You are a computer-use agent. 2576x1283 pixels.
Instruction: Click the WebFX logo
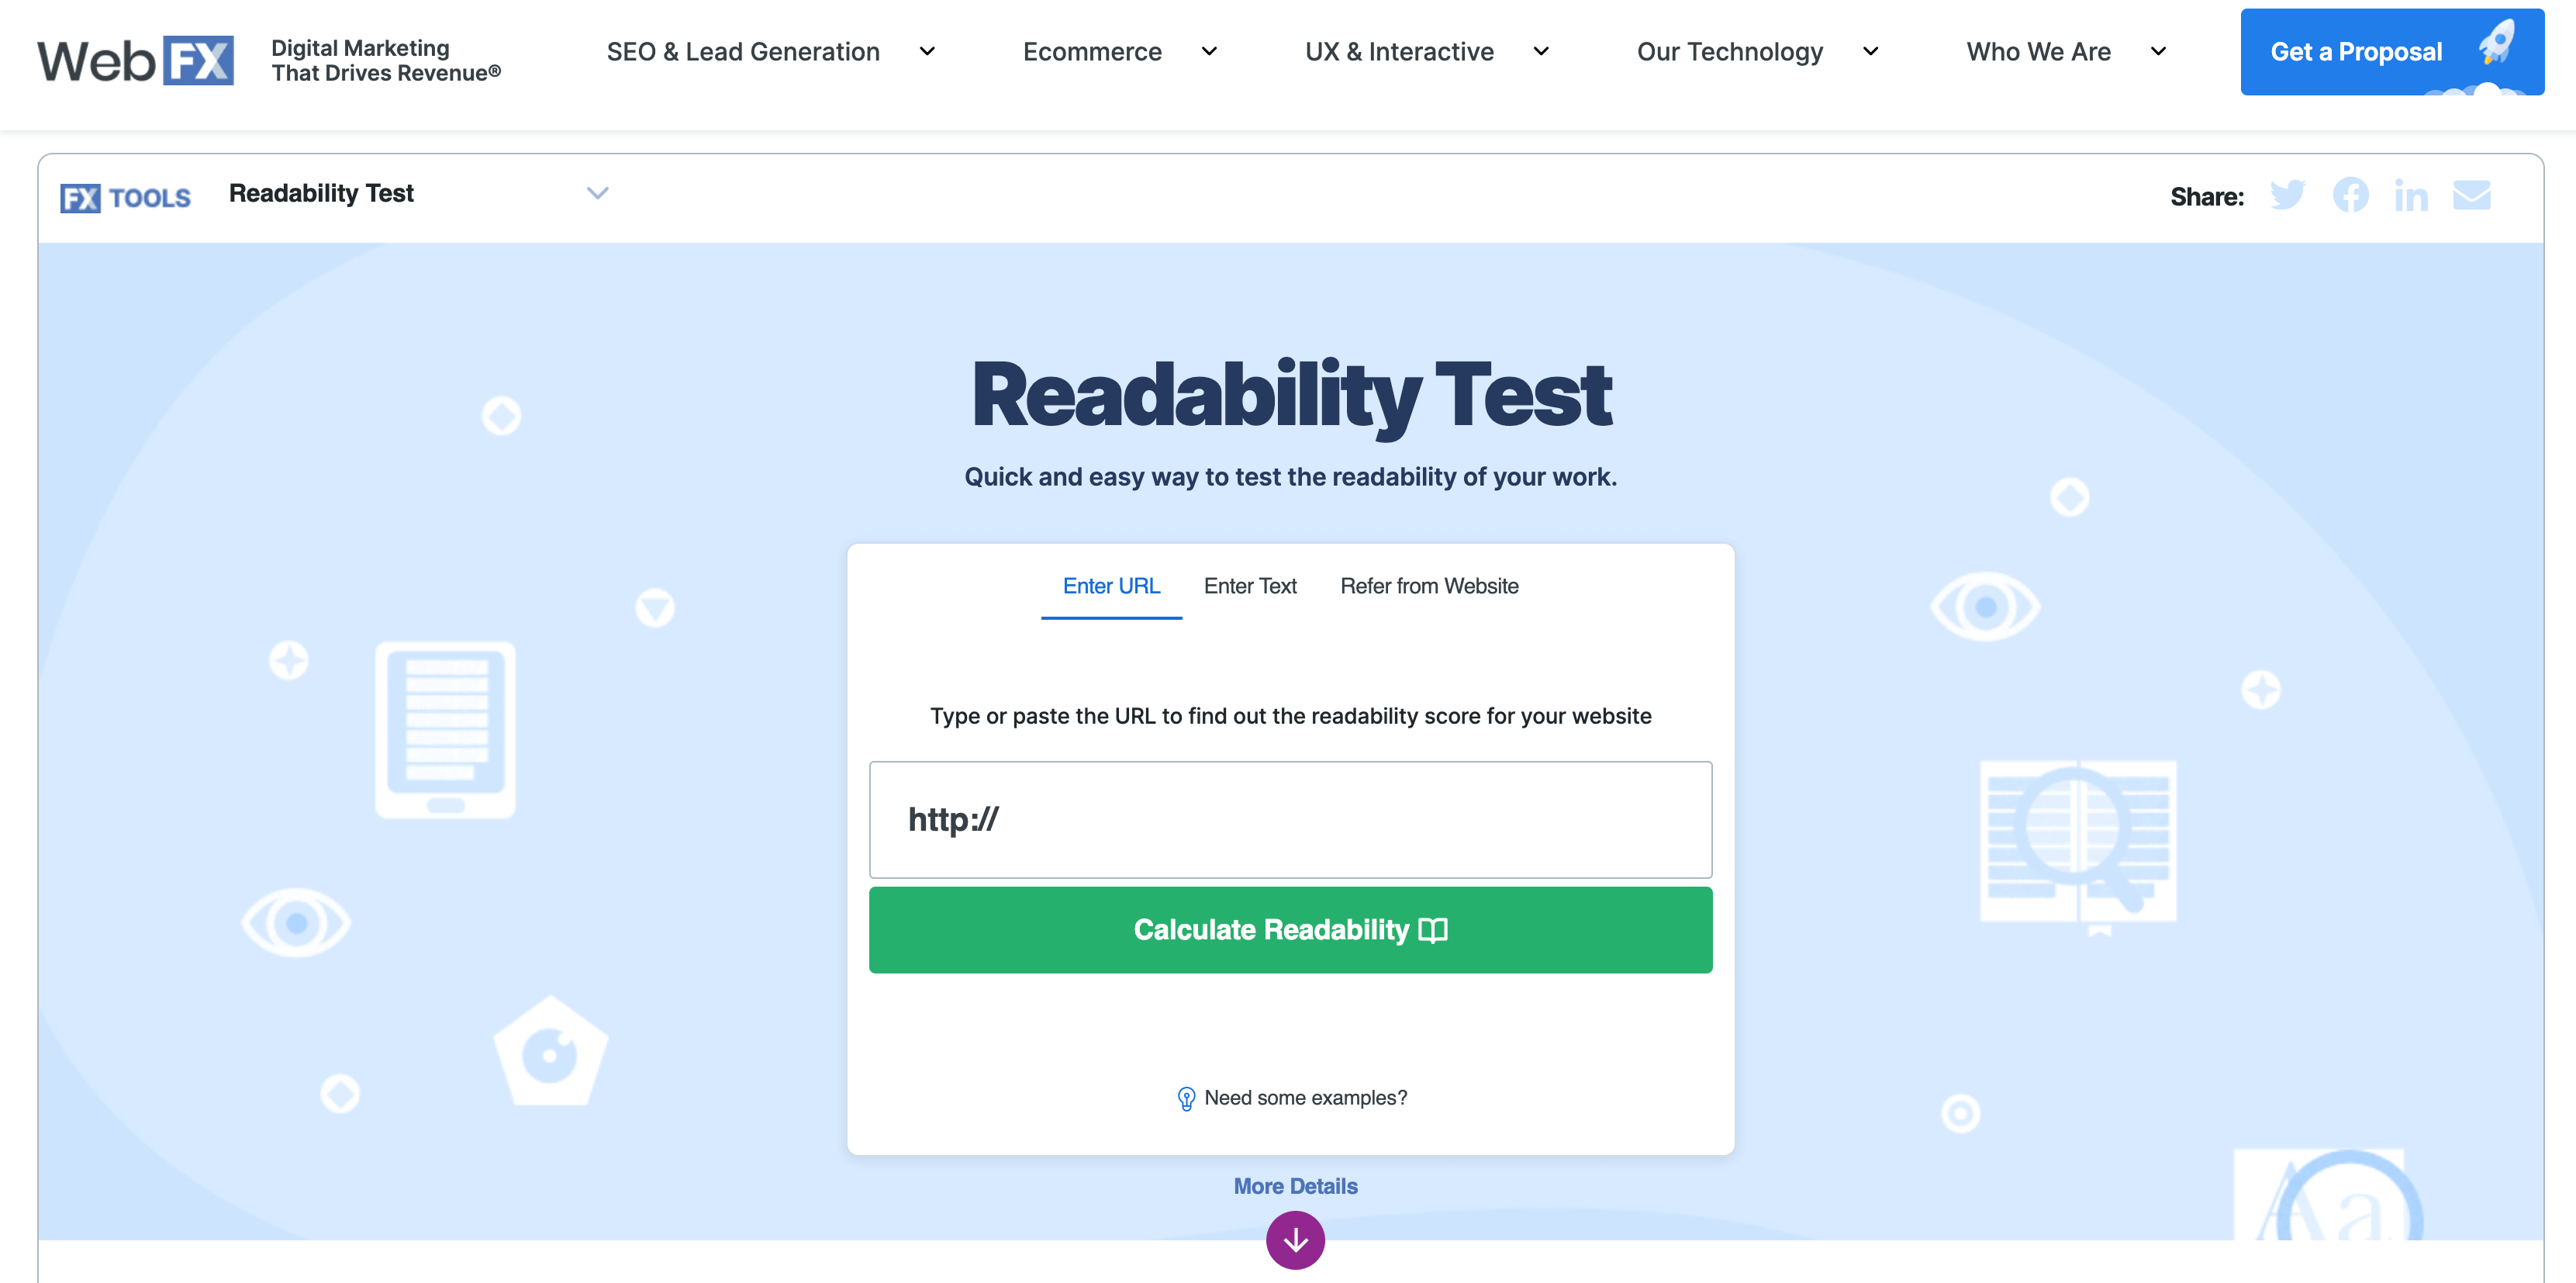coord(136,61)
